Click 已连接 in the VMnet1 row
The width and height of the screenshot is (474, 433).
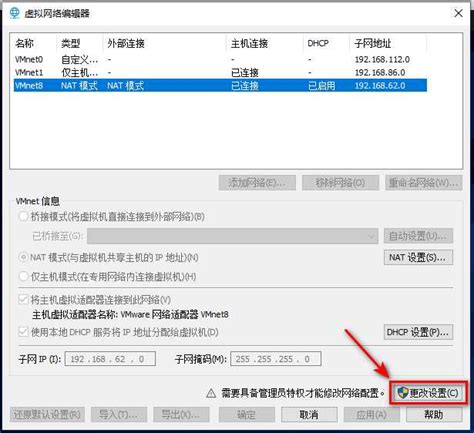pos(245,72)
